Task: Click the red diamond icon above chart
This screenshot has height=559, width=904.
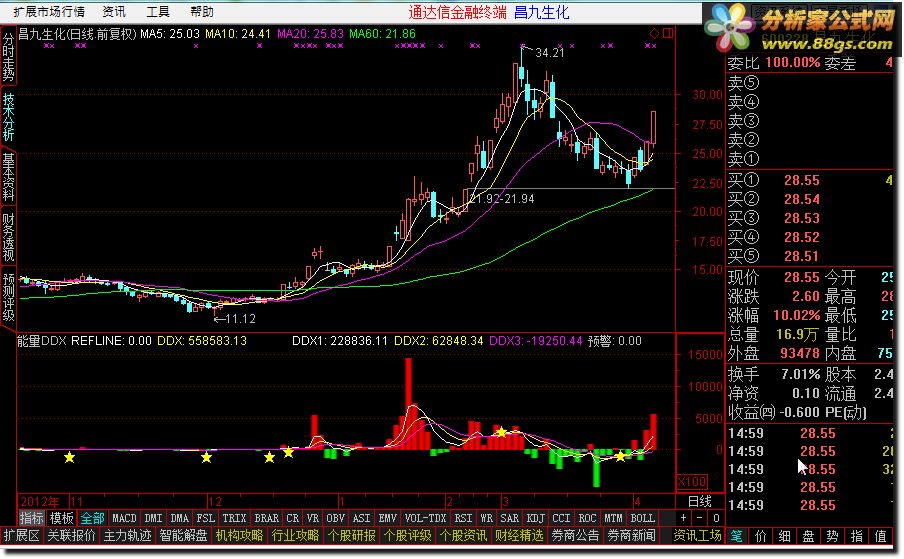Action: pos(654,33)
